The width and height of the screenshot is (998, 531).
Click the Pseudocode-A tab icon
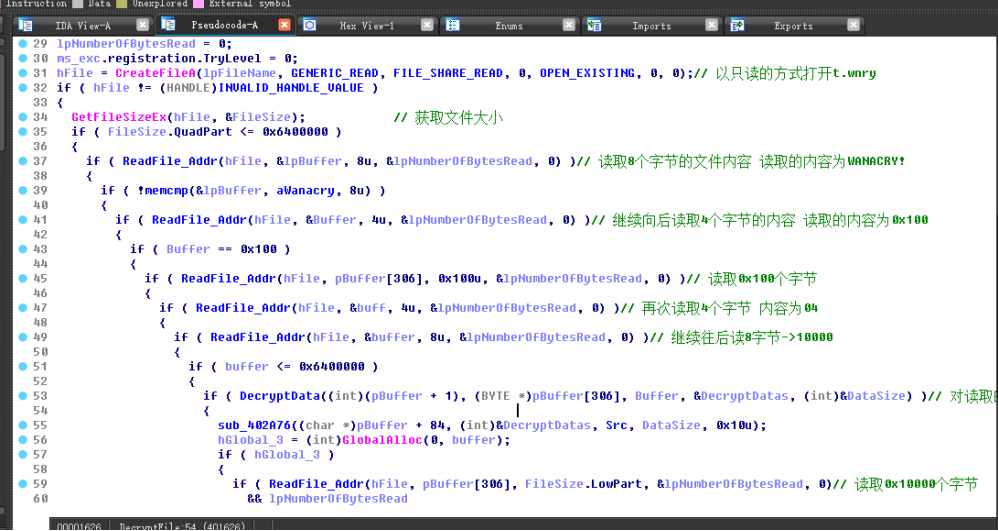168,24
